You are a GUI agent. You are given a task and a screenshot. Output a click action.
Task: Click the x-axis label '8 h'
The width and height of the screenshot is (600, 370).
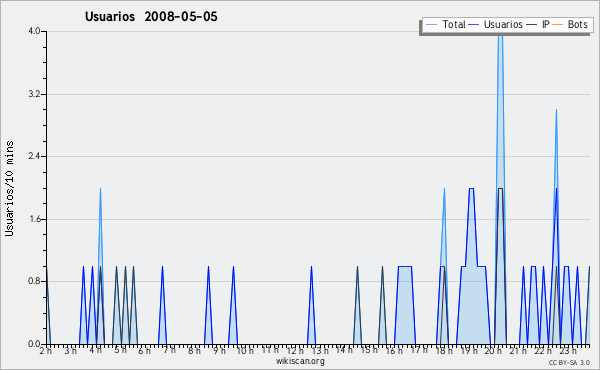(x=194, y=350)
